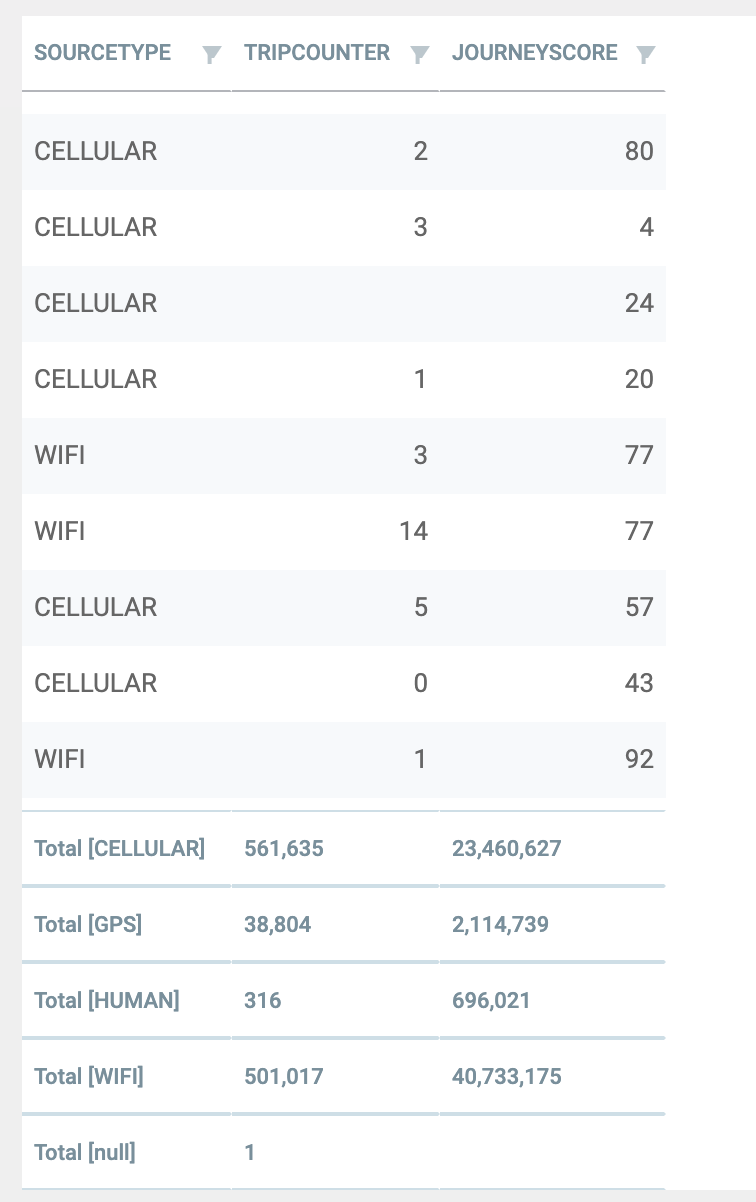This screenshot has width=756, height=1202.
Task: Sort by the SOURCETYPE header label
Action: 102,53
